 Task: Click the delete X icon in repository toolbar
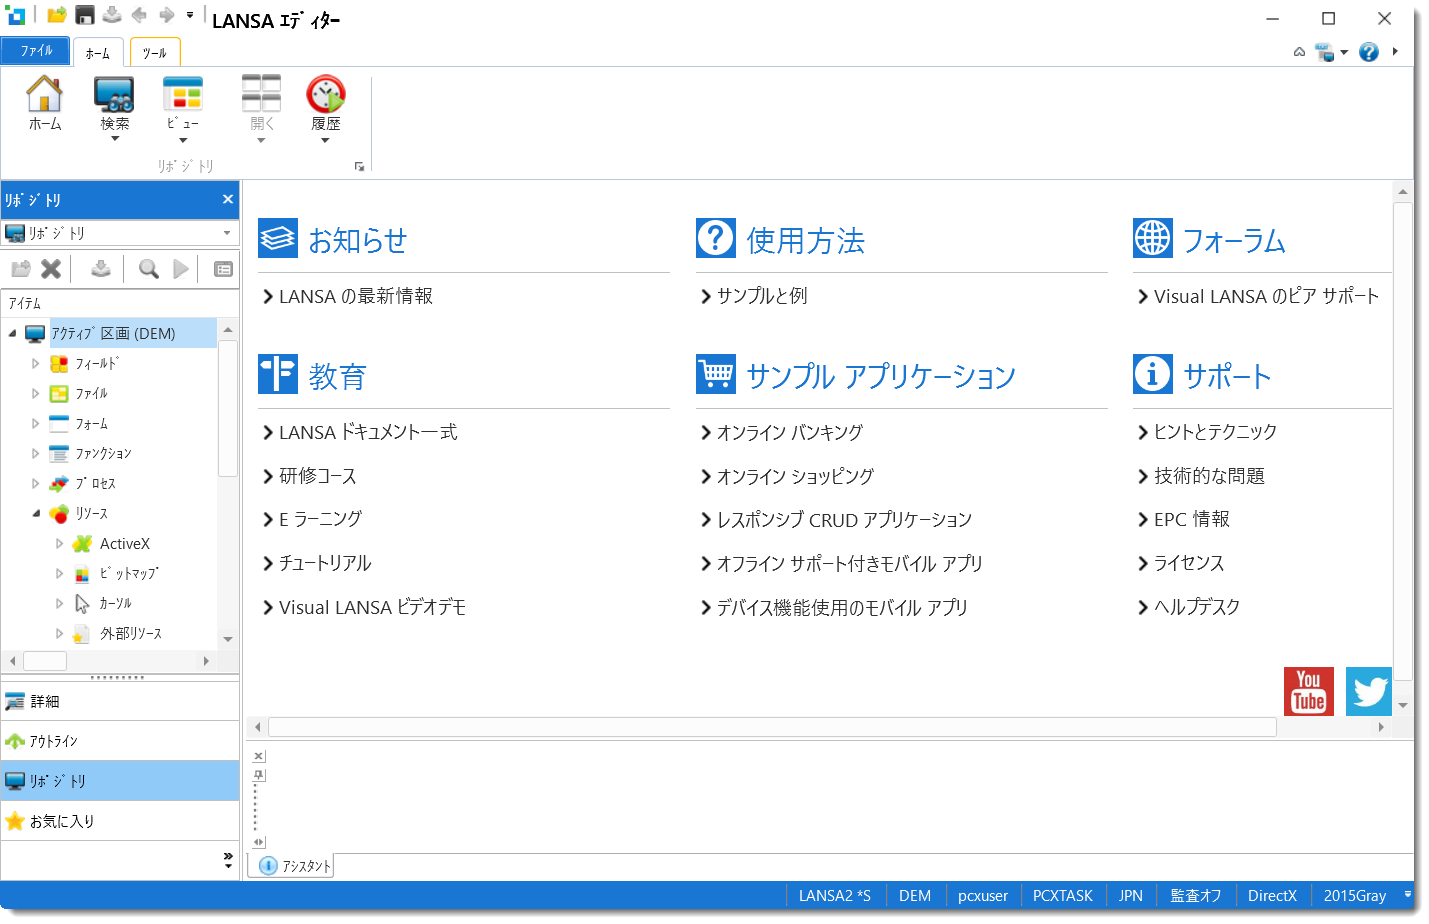tap(51, 268)
